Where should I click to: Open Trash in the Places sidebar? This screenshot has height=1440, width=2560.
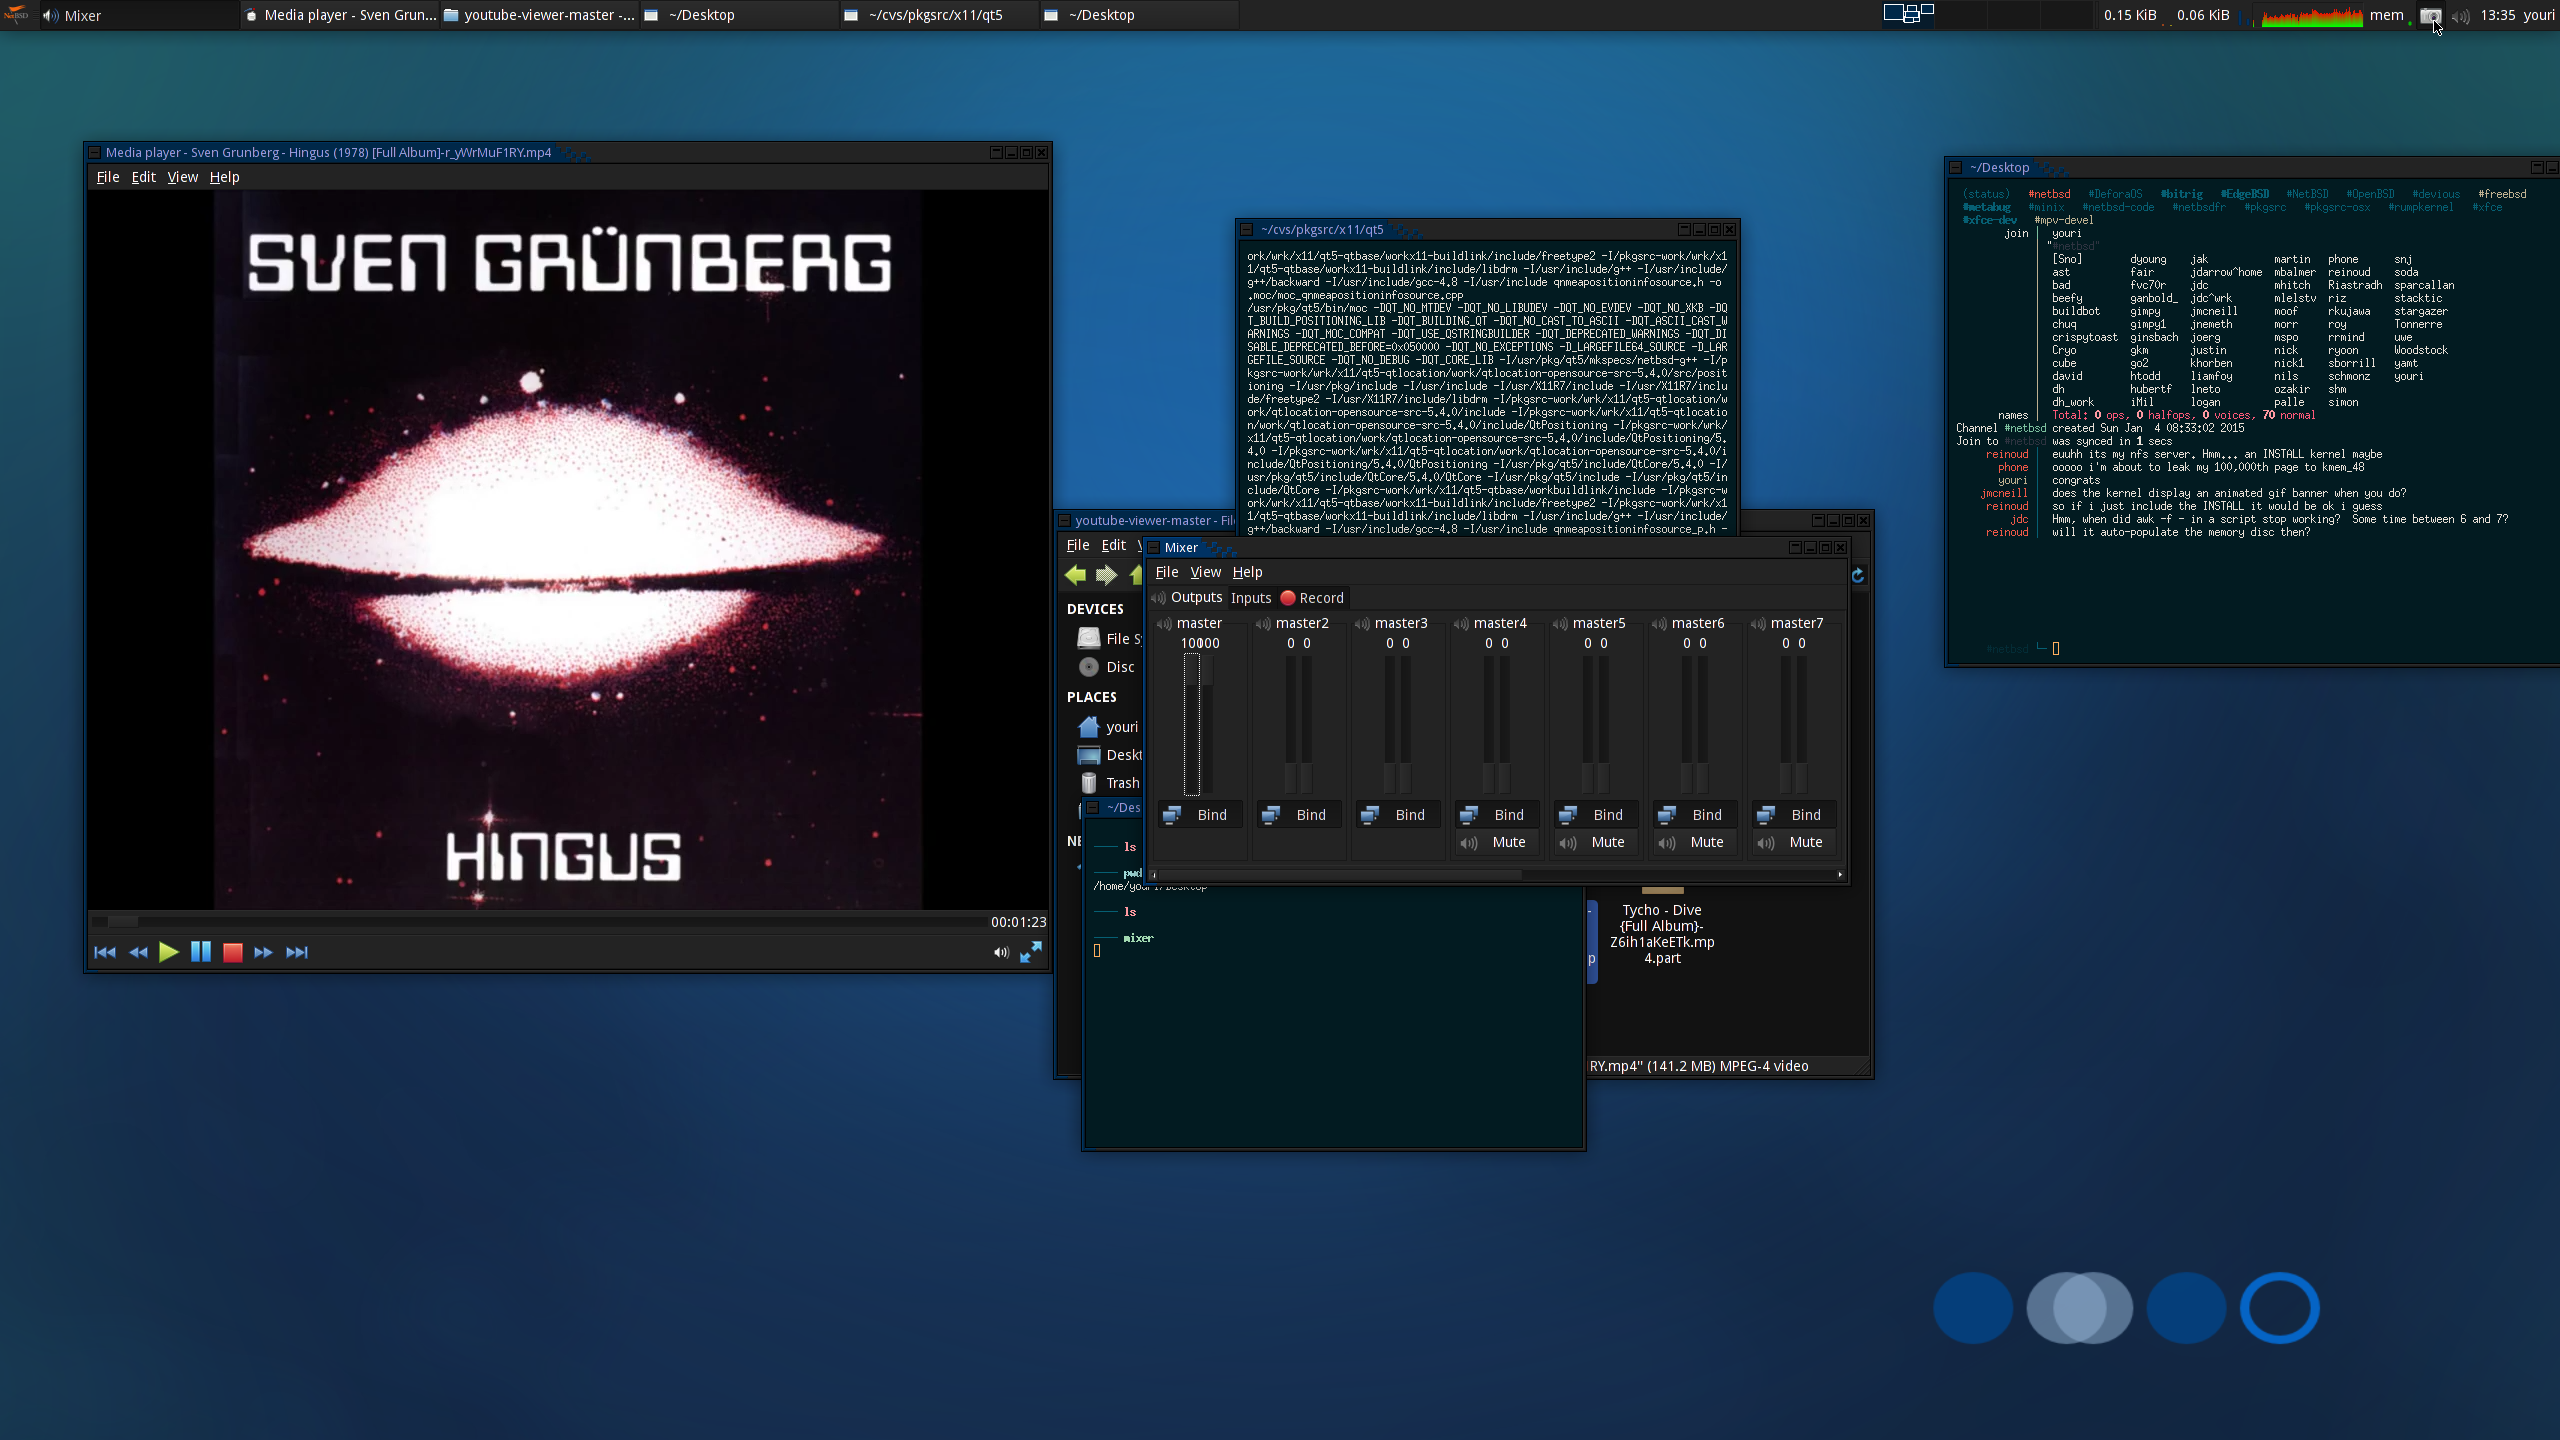[x=1110, y=783]
